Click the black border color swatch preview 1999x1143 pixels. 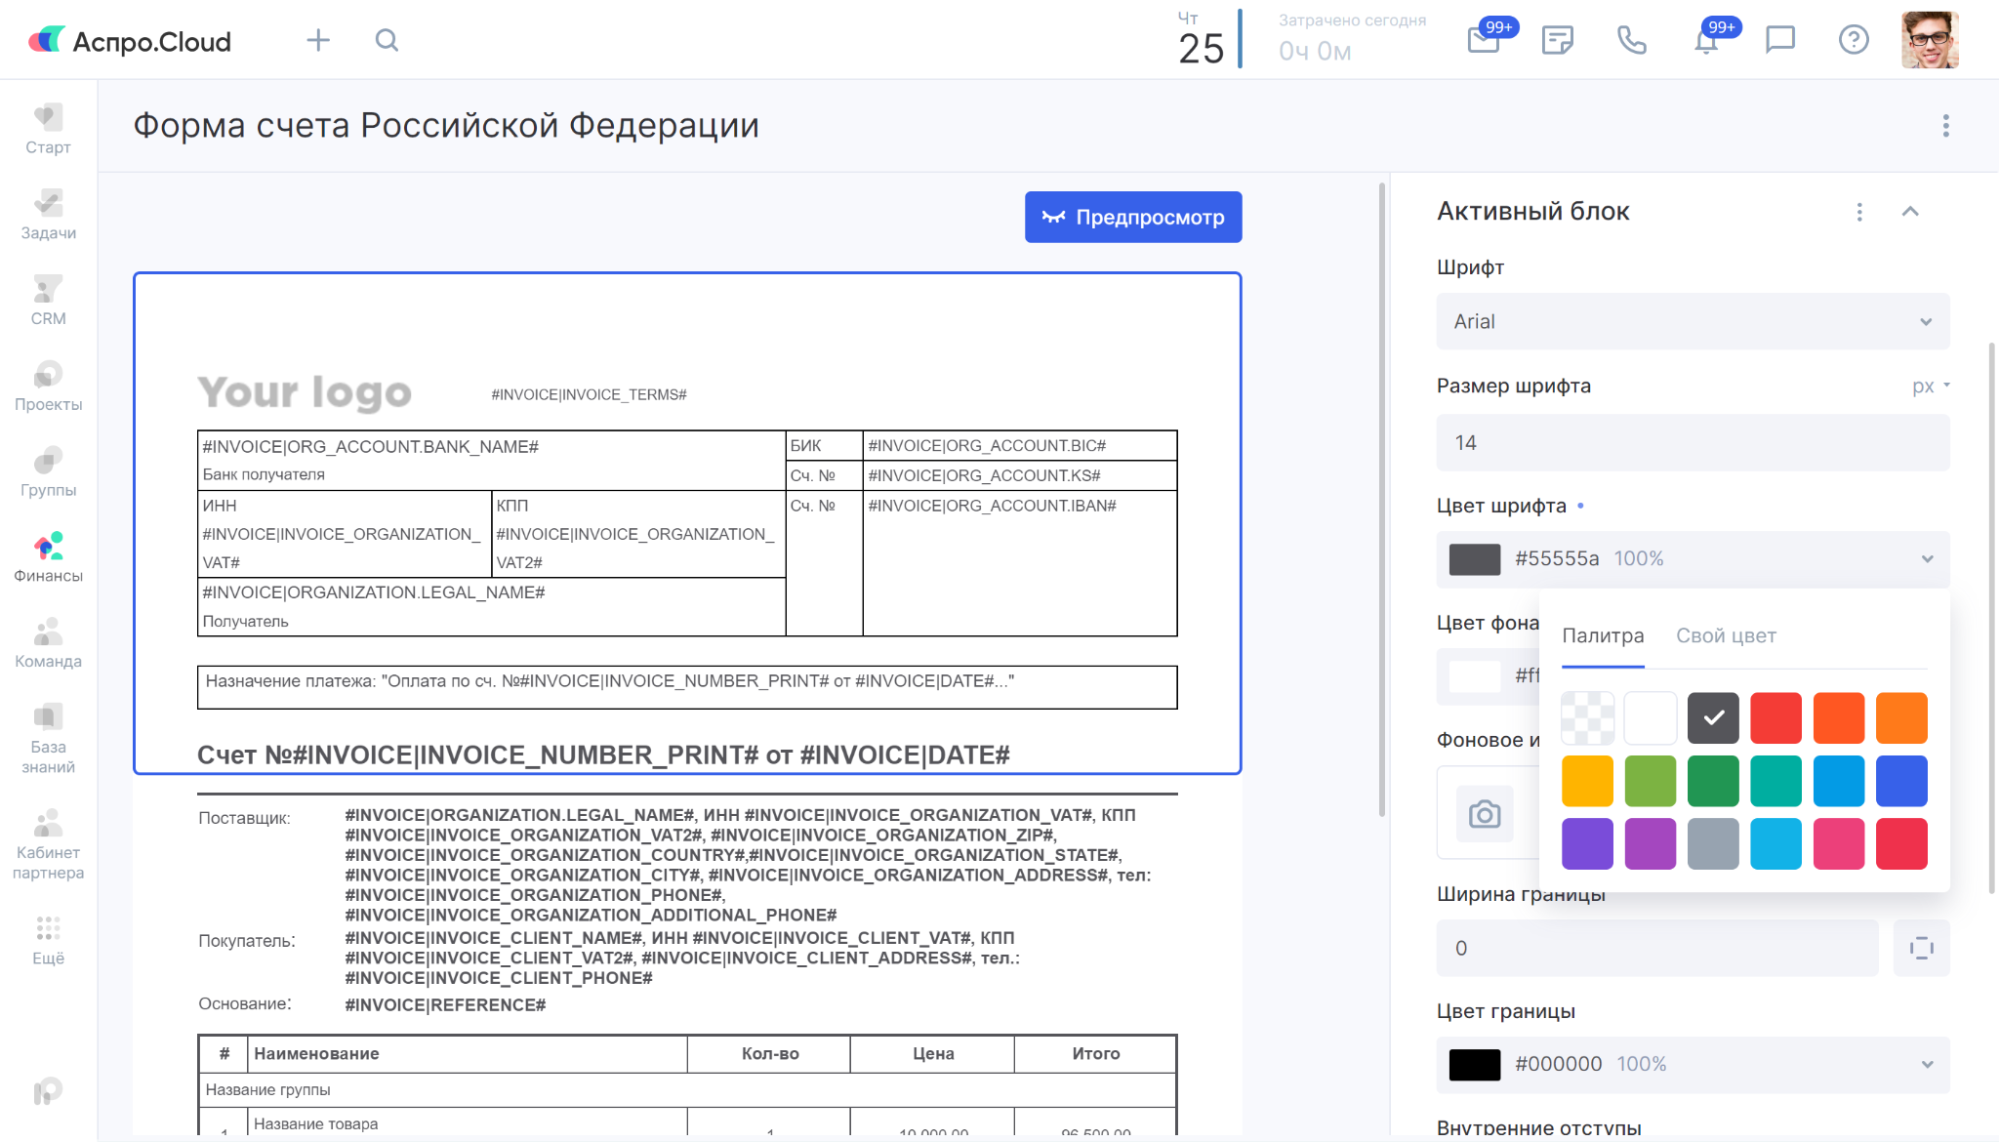1474,1065
